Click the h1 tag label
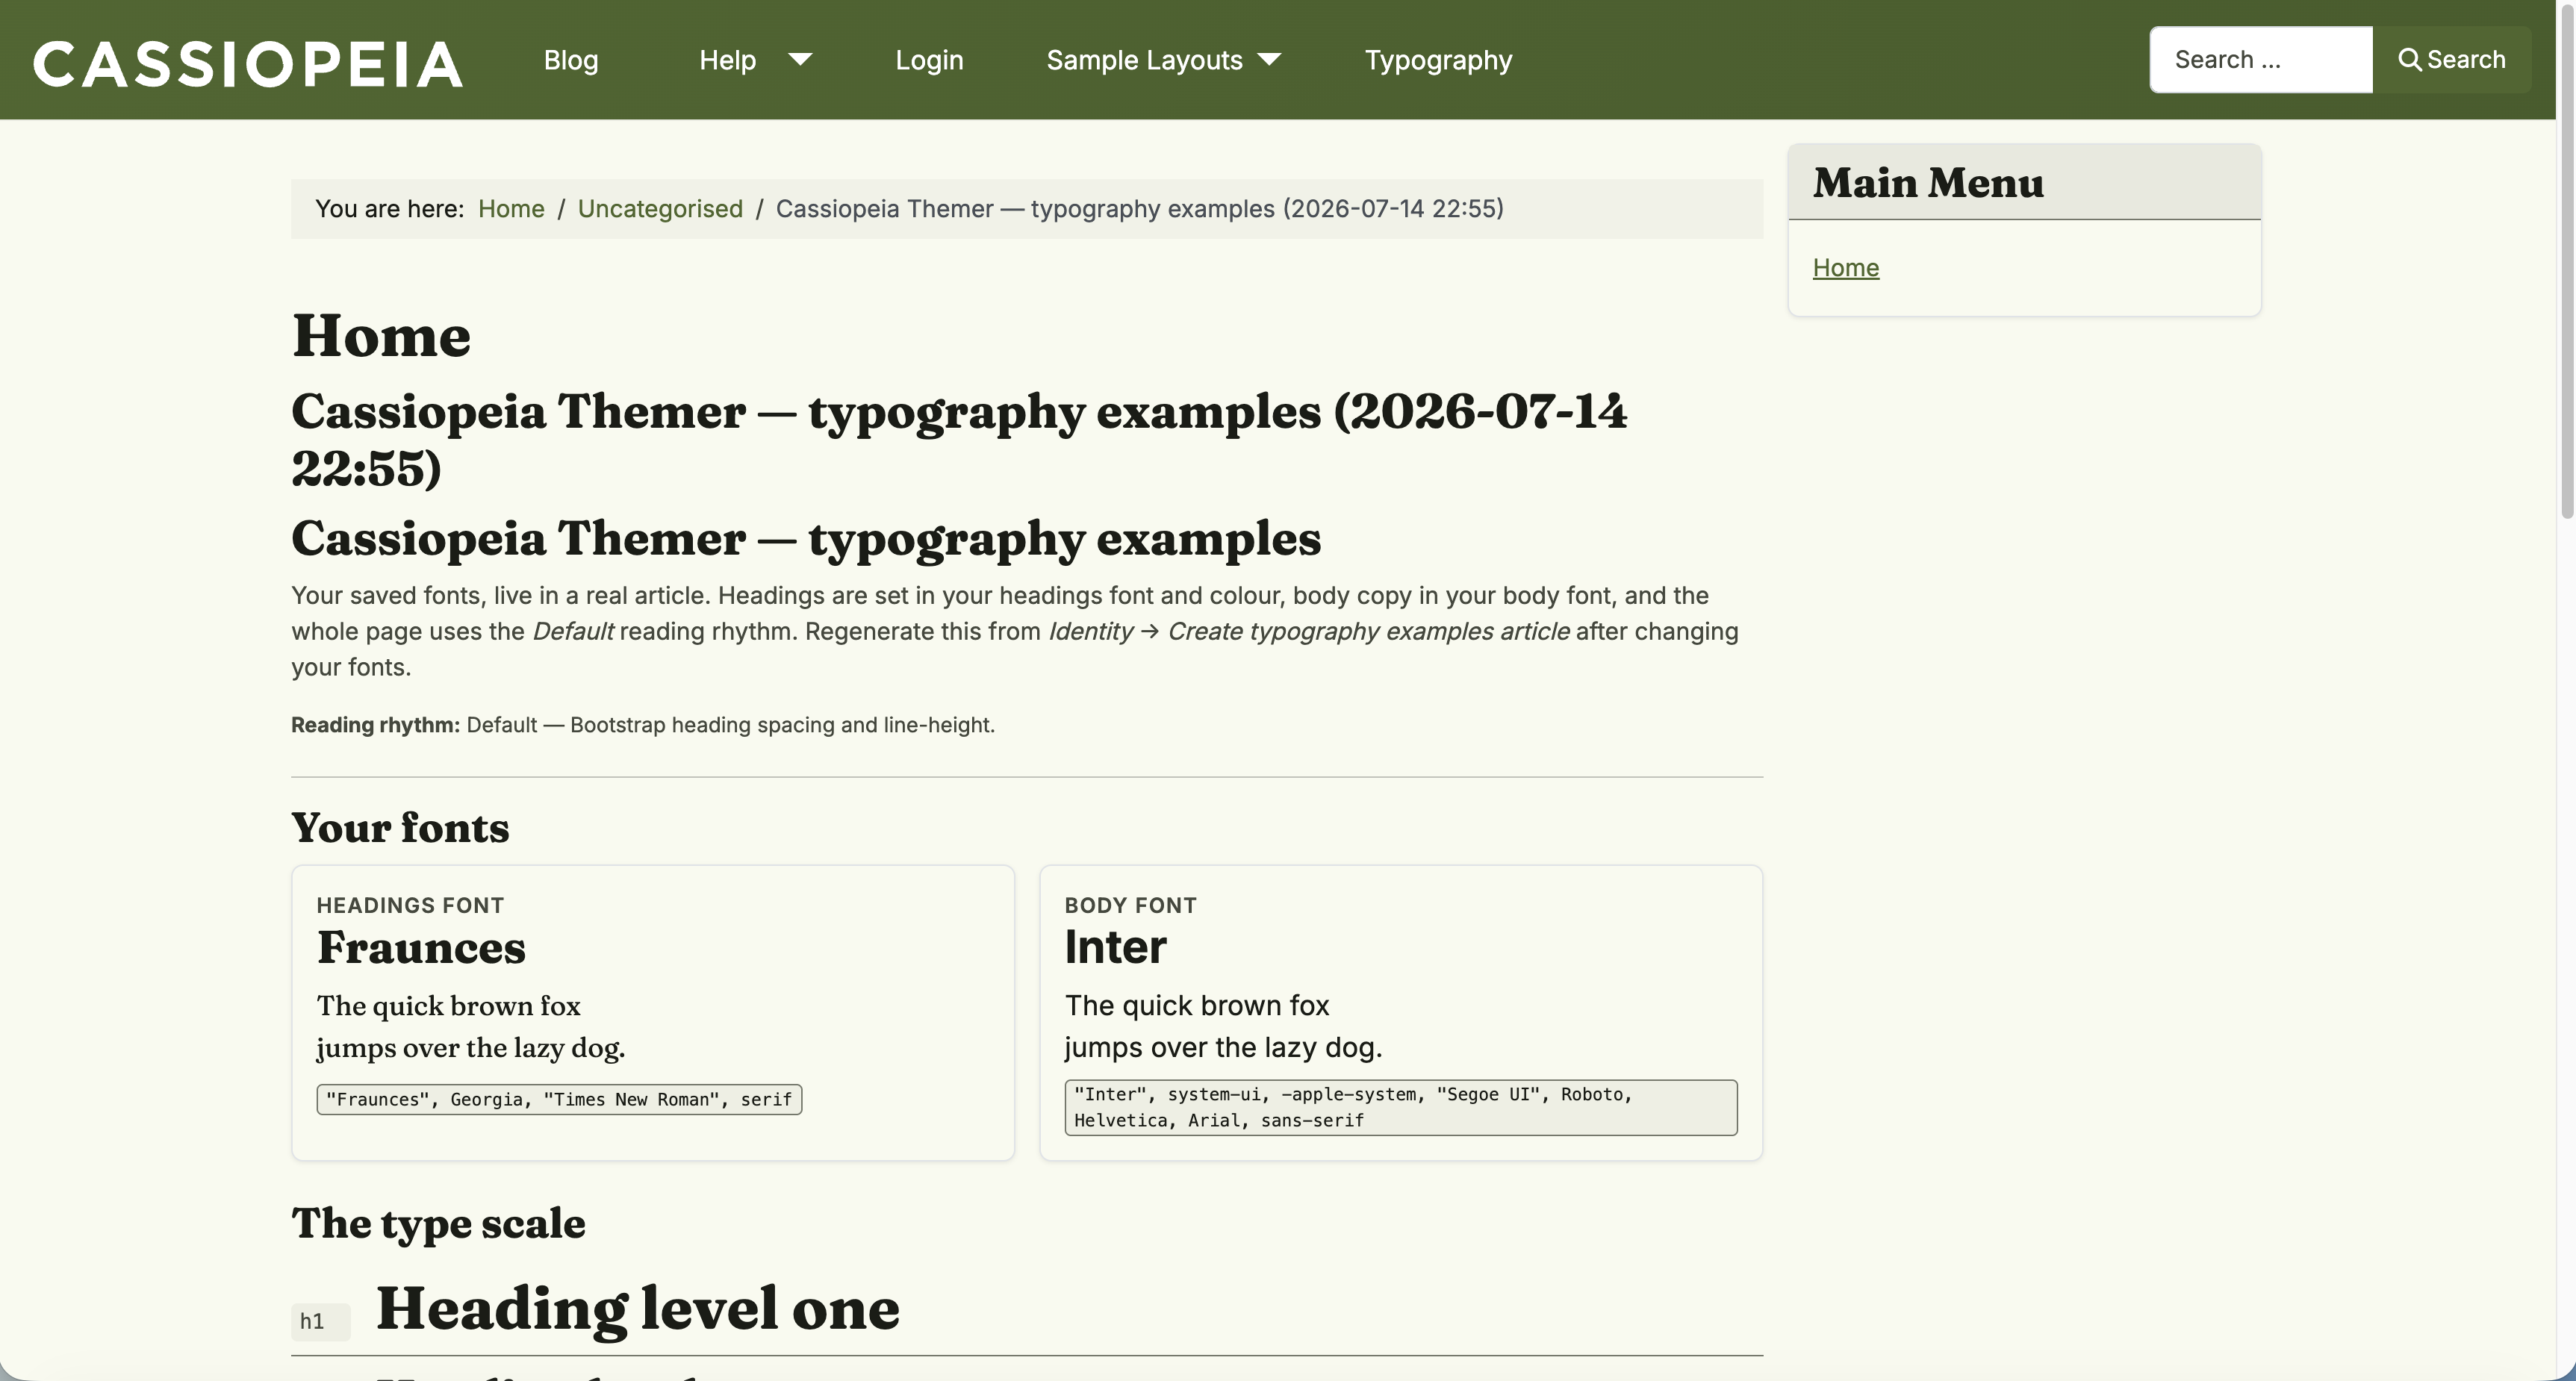 320,1321
